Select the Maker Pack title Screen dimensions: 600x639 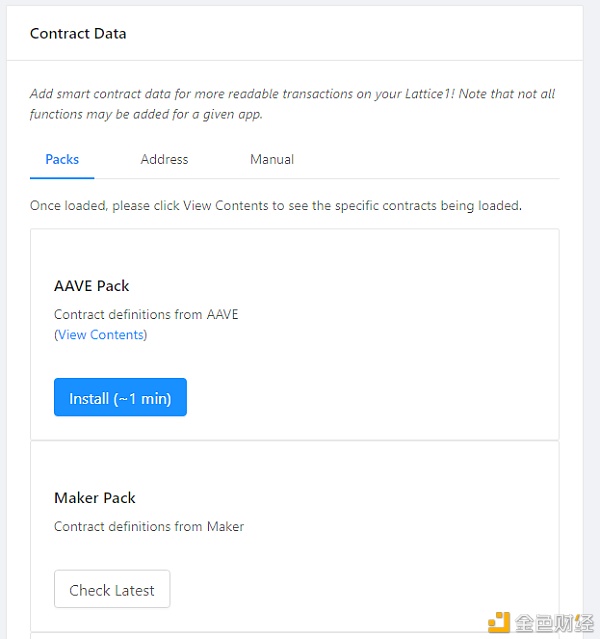(95, 498)
